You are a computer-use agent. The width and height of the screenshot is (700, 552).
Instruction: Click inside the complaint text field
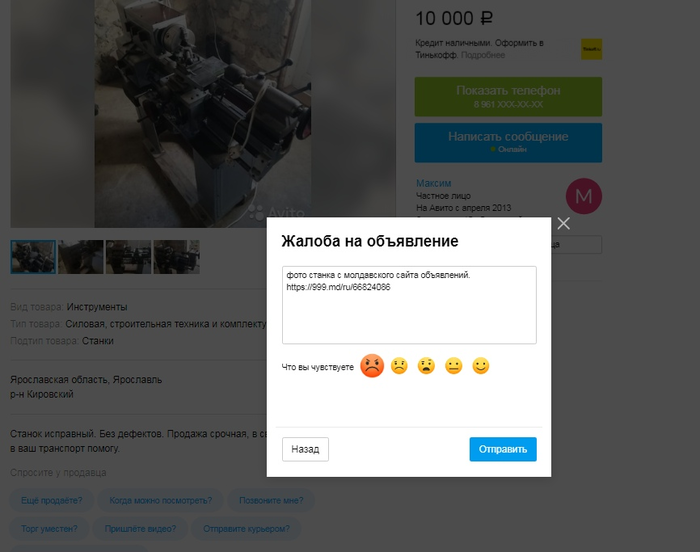point(409,305)
